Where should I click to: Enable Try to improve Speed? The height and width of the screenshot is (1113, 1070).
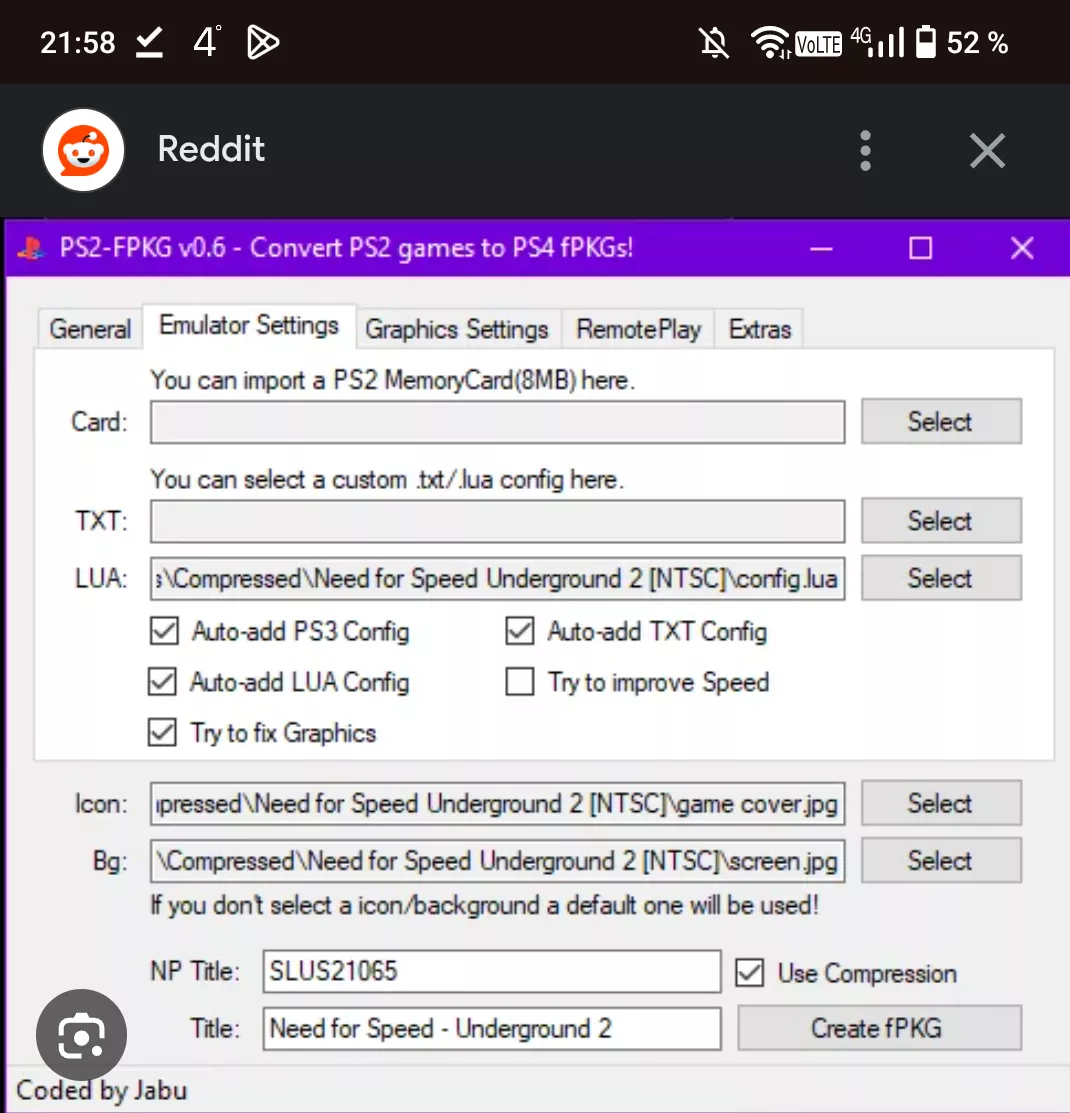(x=520, y=683)
